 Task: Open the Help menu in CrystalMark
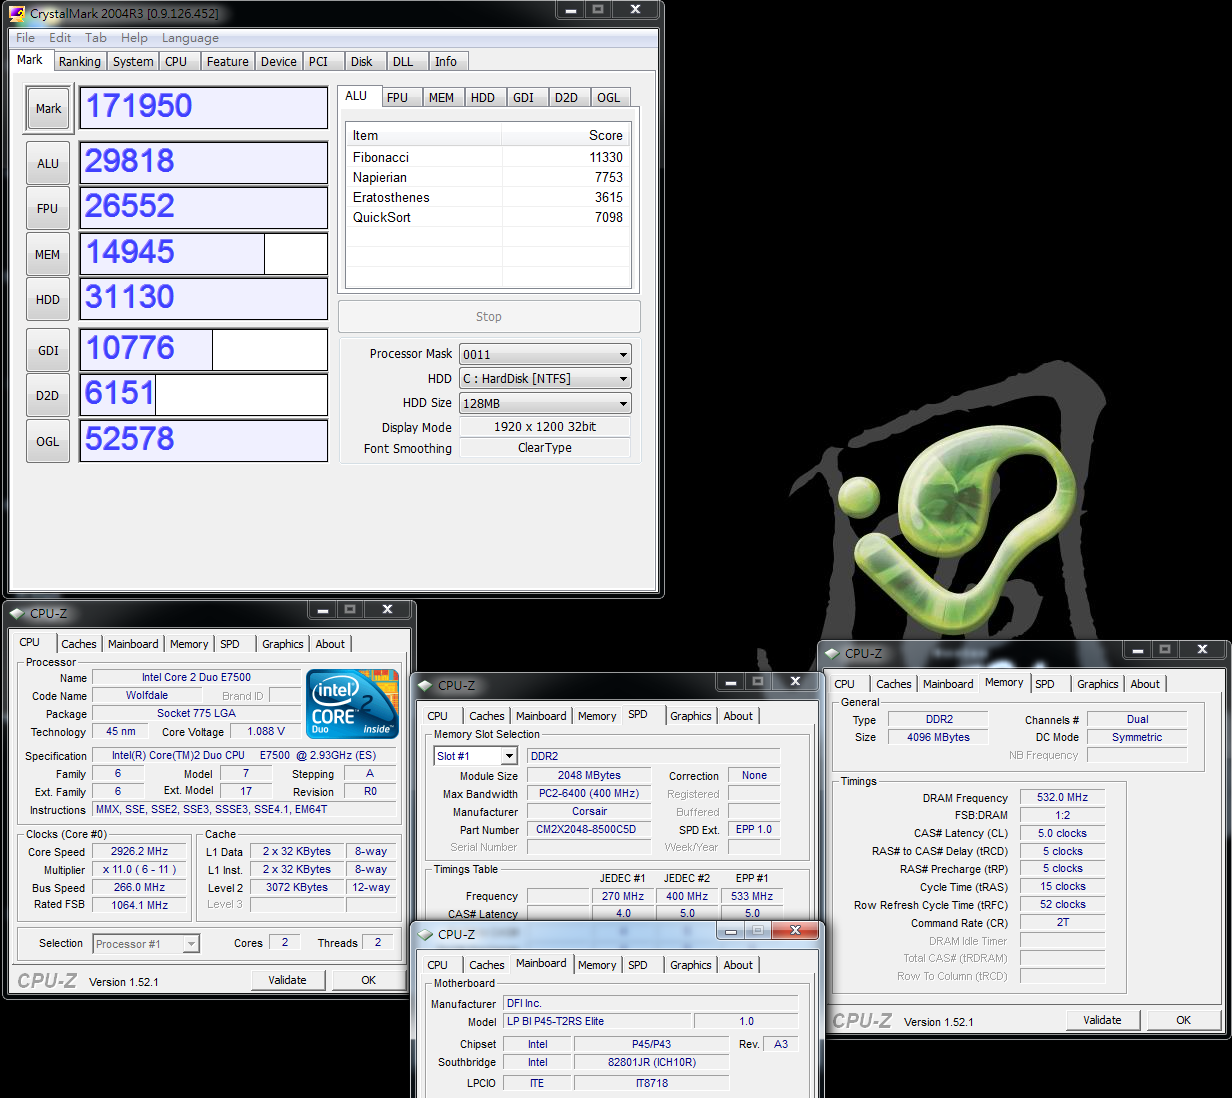pyautogui.click(x=134, y=38)
